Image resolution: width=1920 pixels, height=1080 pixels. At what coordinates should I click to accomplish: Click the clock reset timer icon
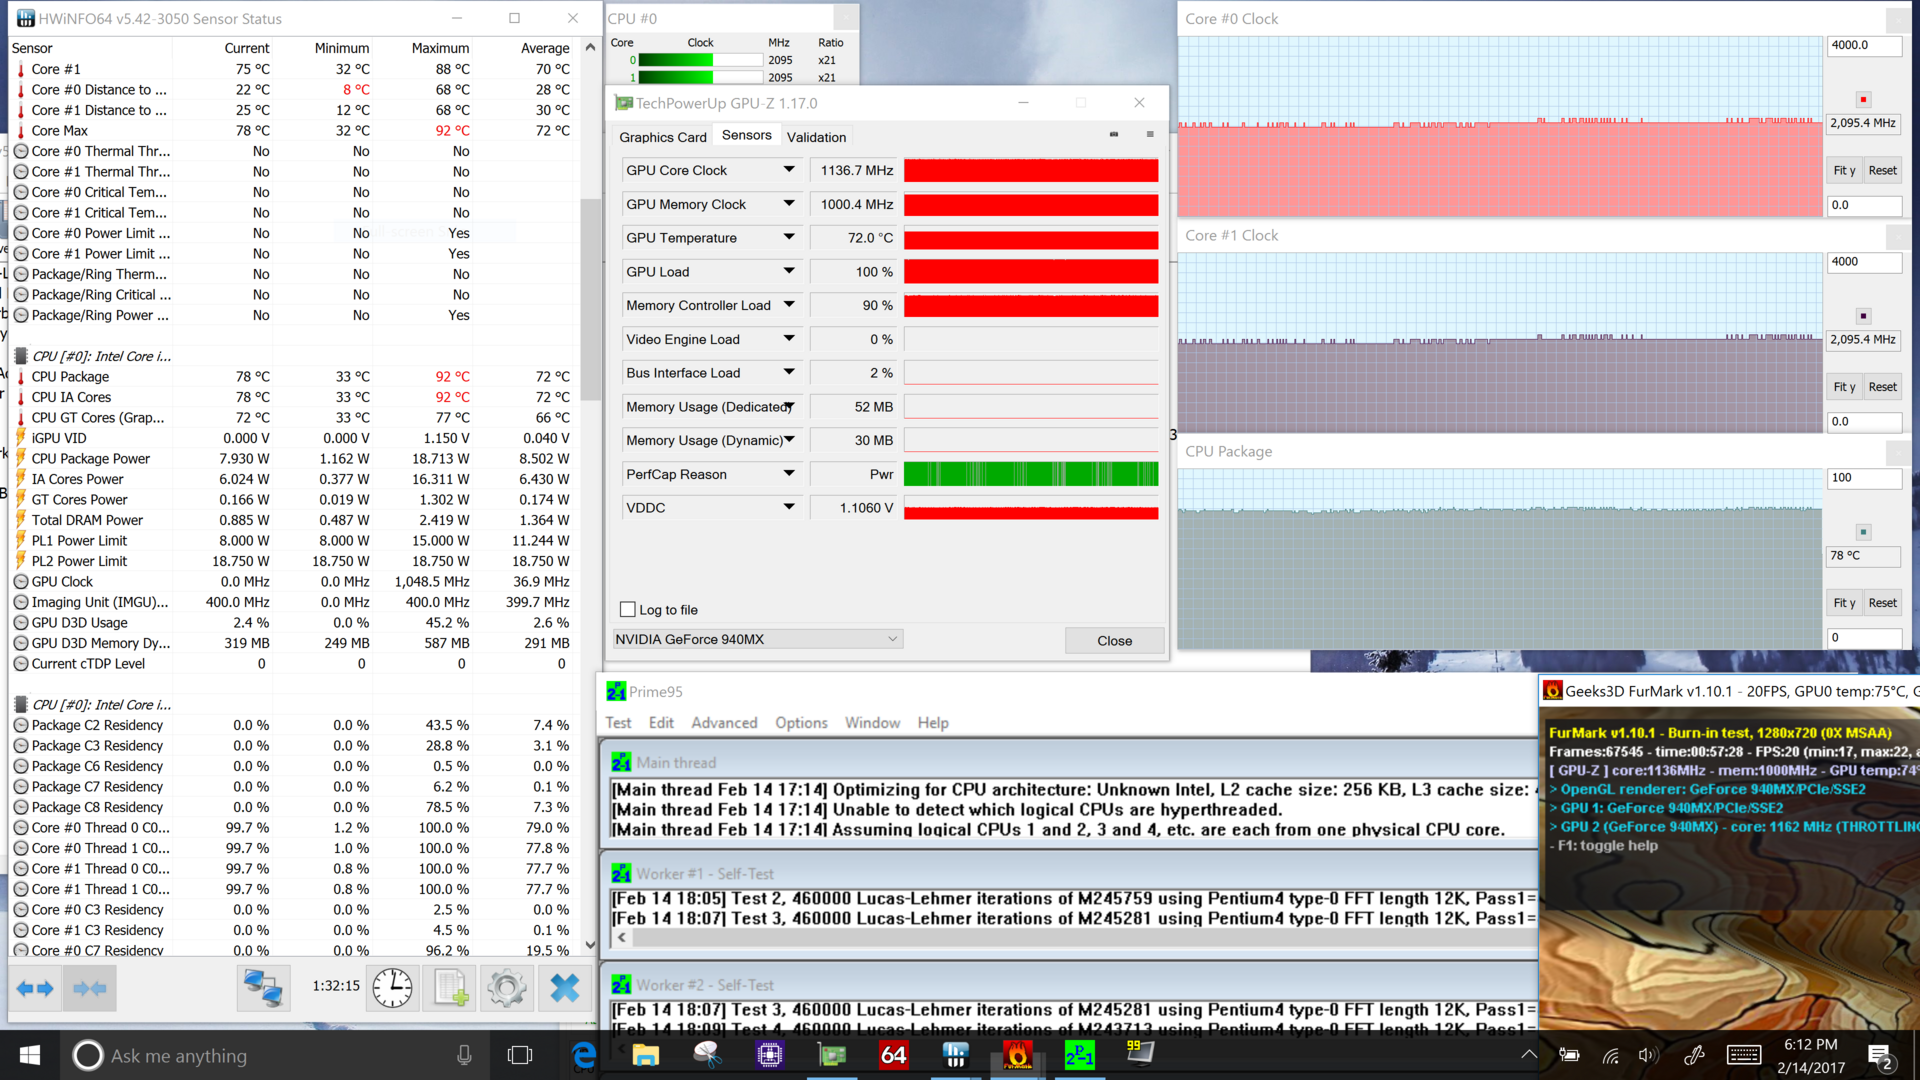392,988
